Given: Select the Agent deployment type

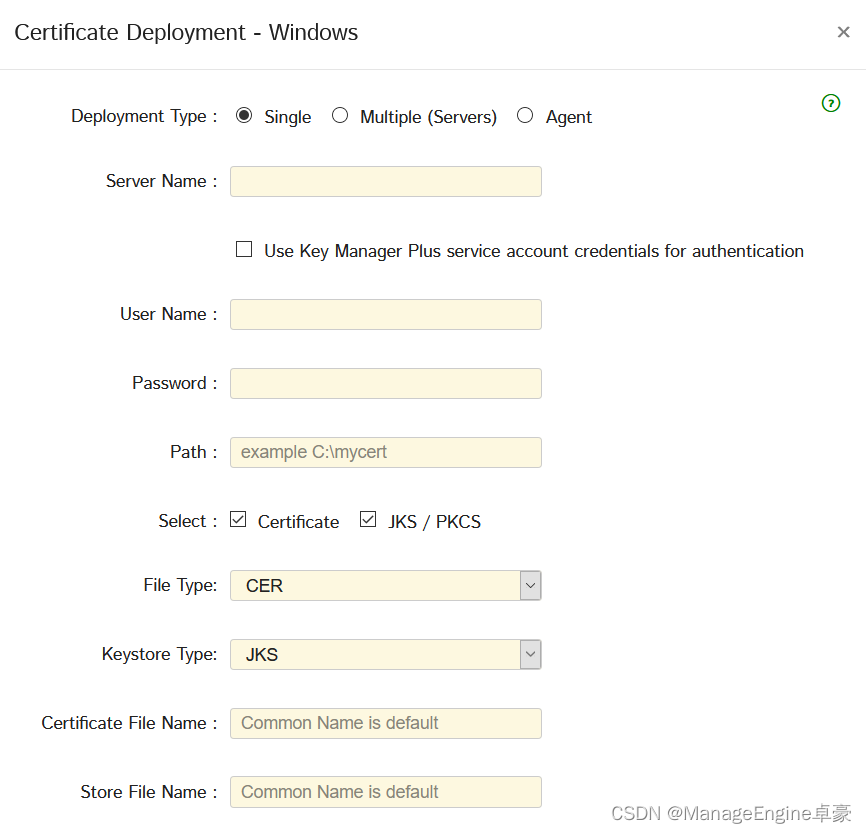Looking at the screenshot, I should pos(525,115).
